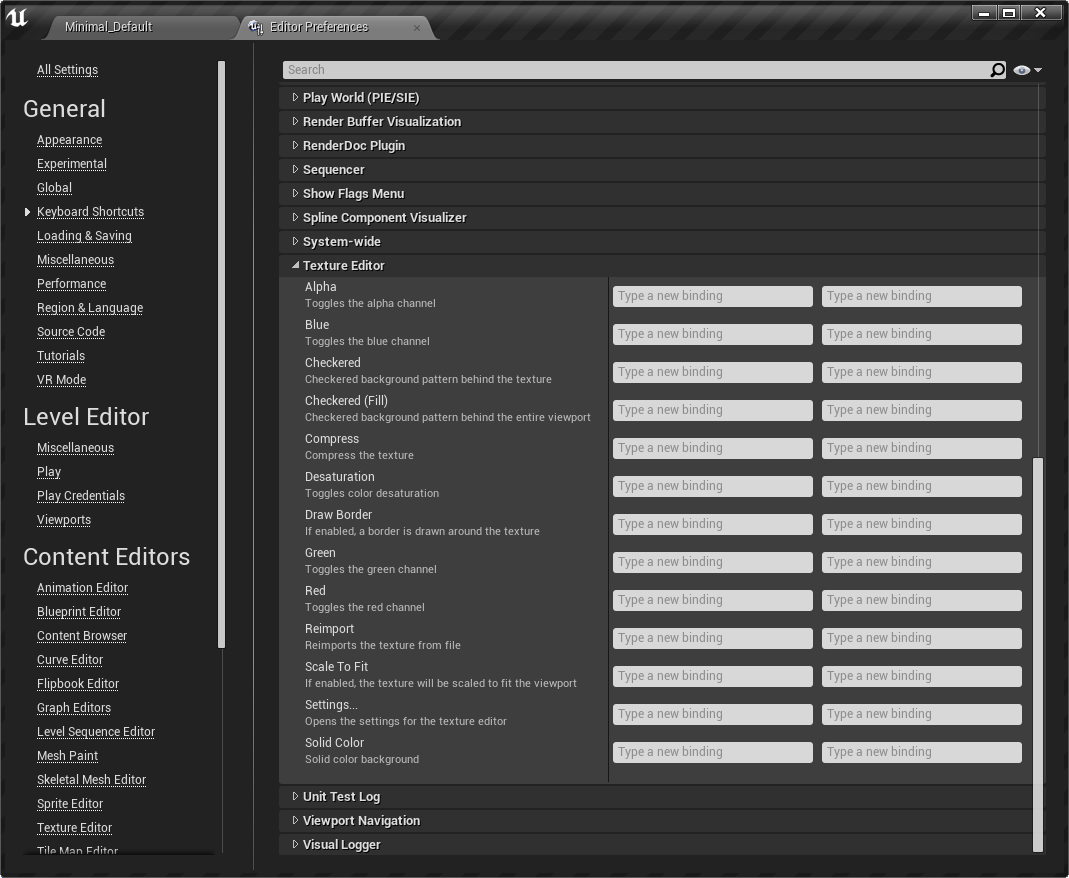Open Tutorials settings

(61, 356)
